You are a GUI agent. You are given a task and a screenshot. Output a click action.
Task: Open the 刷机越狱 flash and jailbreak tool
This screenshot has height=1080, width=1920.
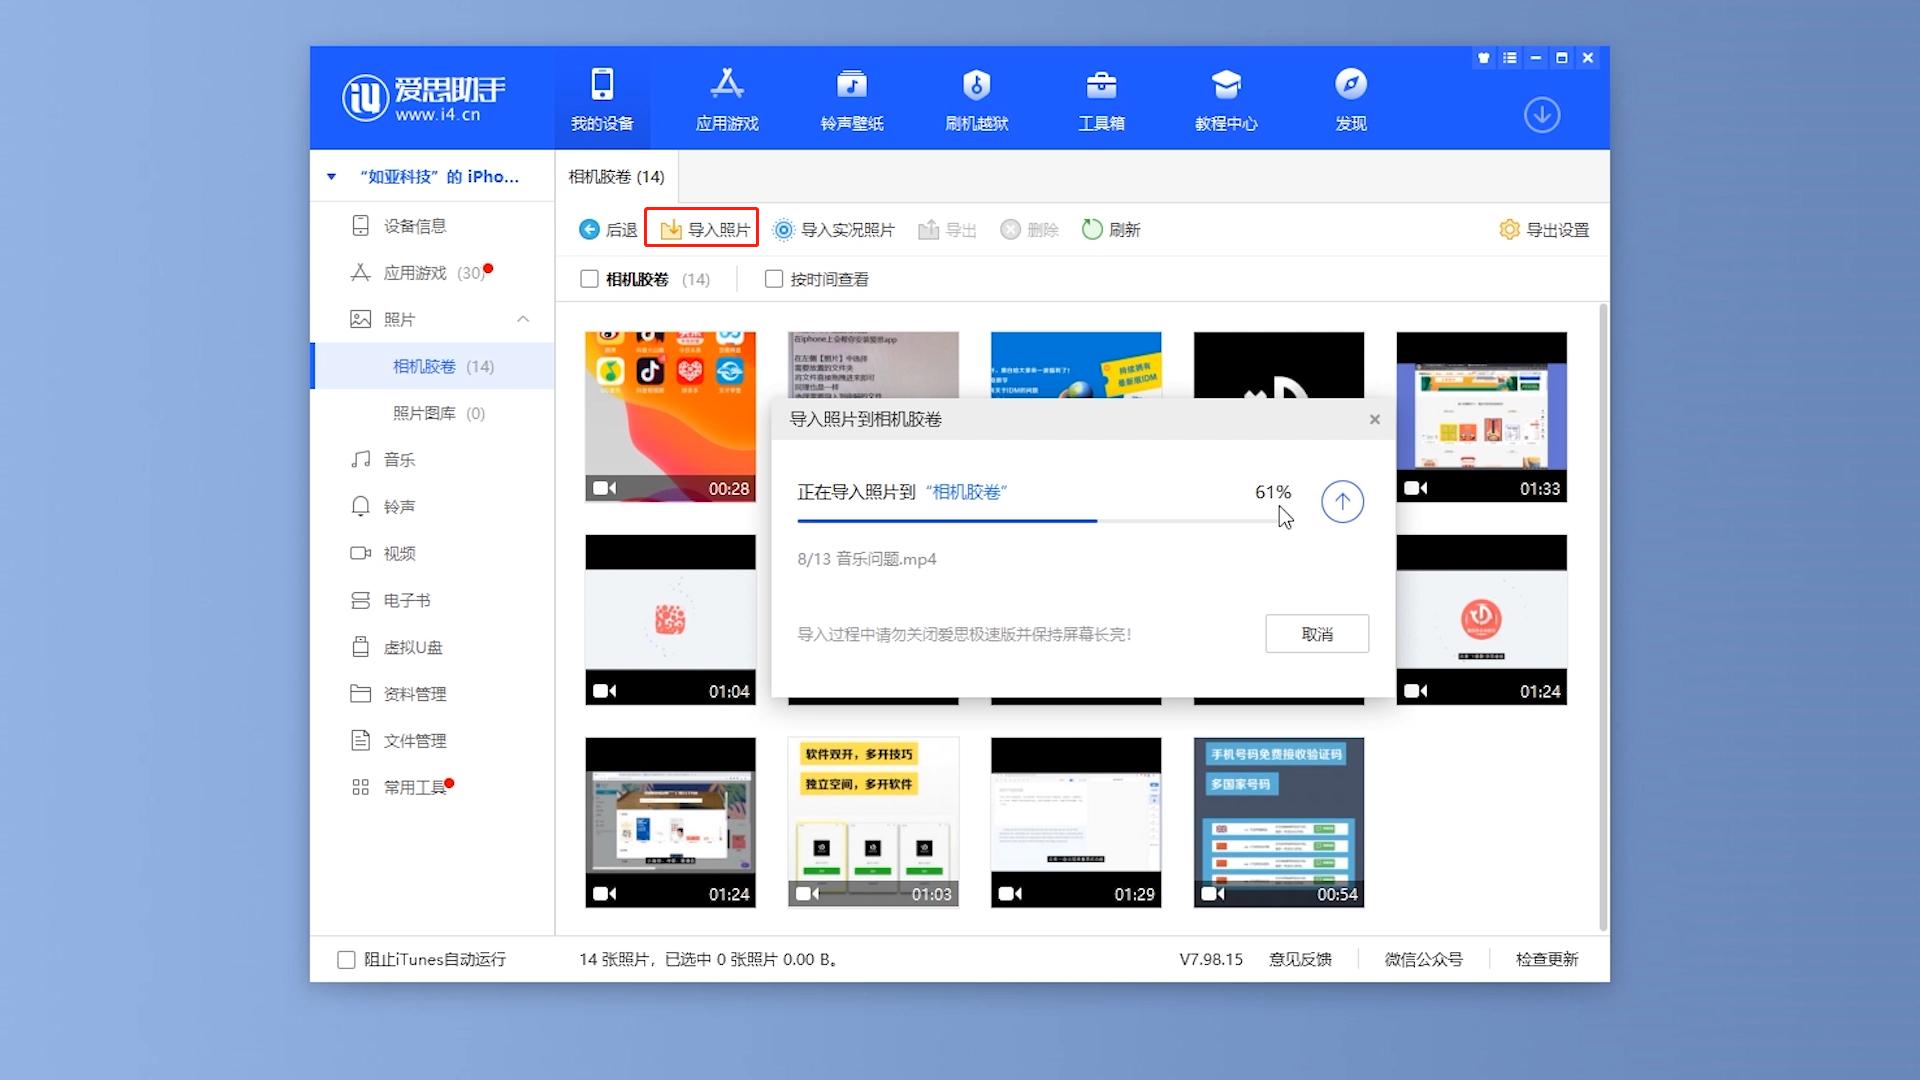(976, 97)
